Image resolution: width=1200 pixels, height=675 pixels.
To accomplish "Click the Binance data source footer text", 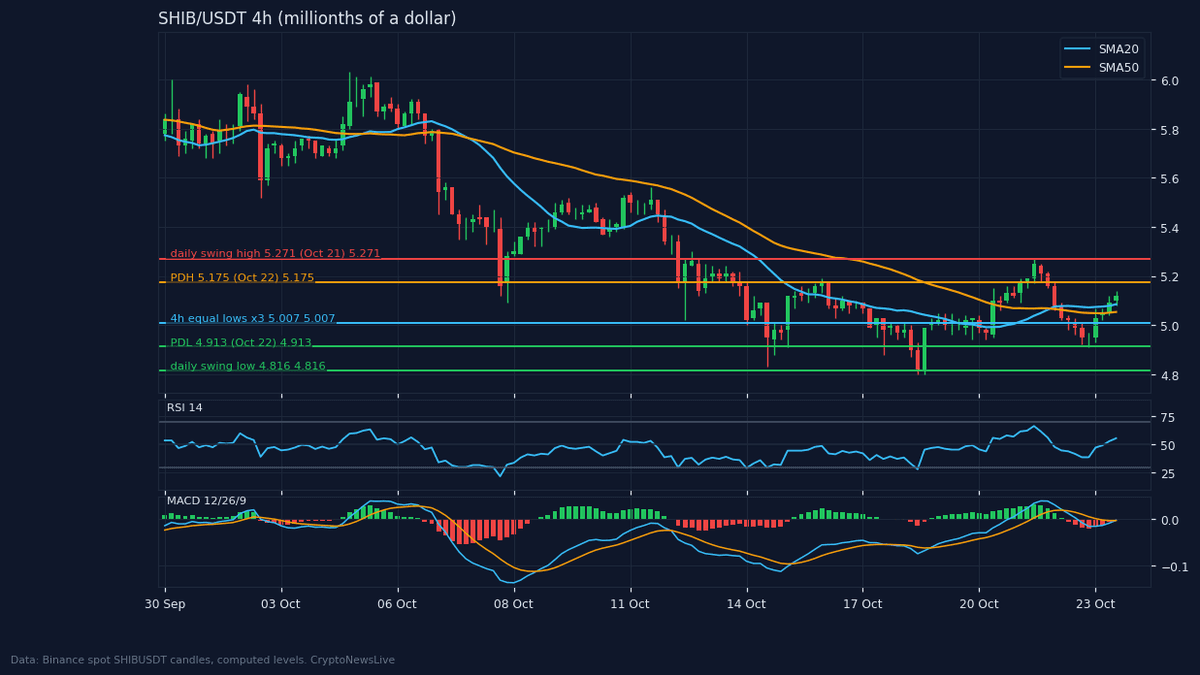I will coord(203,660).
